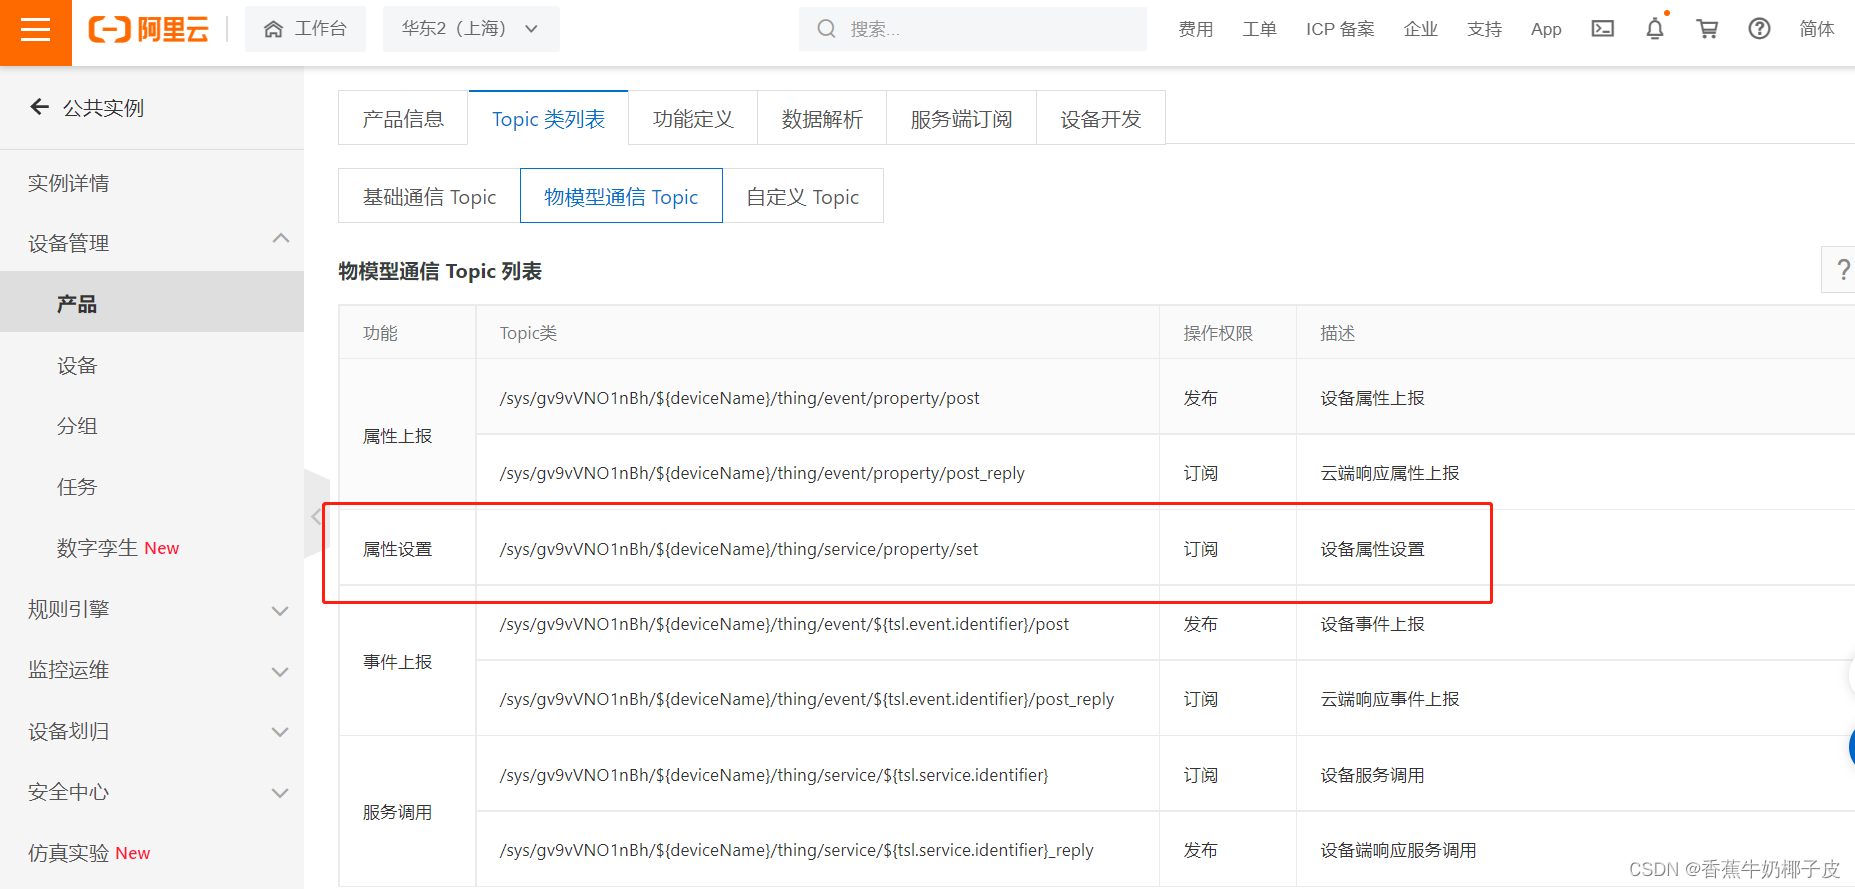Click the table help question mark
Viewport: 1855px width, 889px height.
pyautogui.click(x=1842, y=269)
